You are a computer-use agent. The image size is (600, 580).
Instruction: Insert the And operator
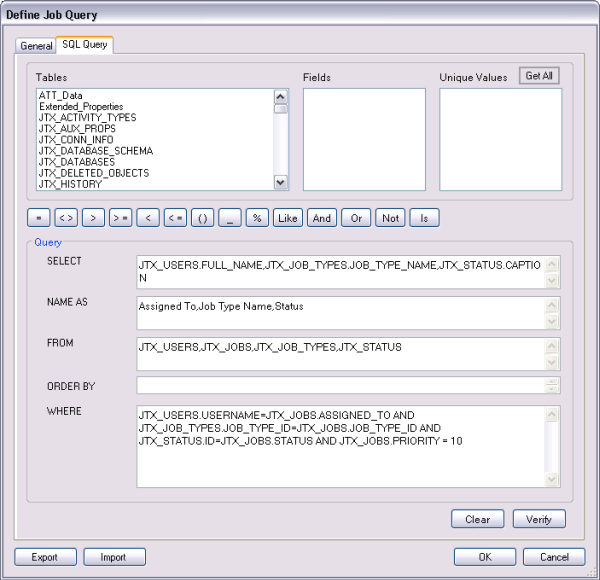pyautogui.click(x=322, y=218)
